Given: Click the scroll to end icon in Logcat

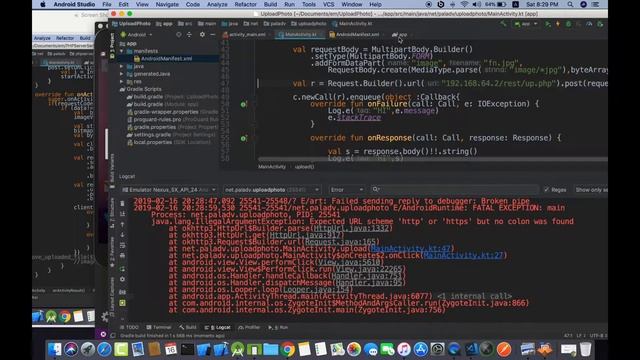Looking at the screenshot, I should [122, 214].
